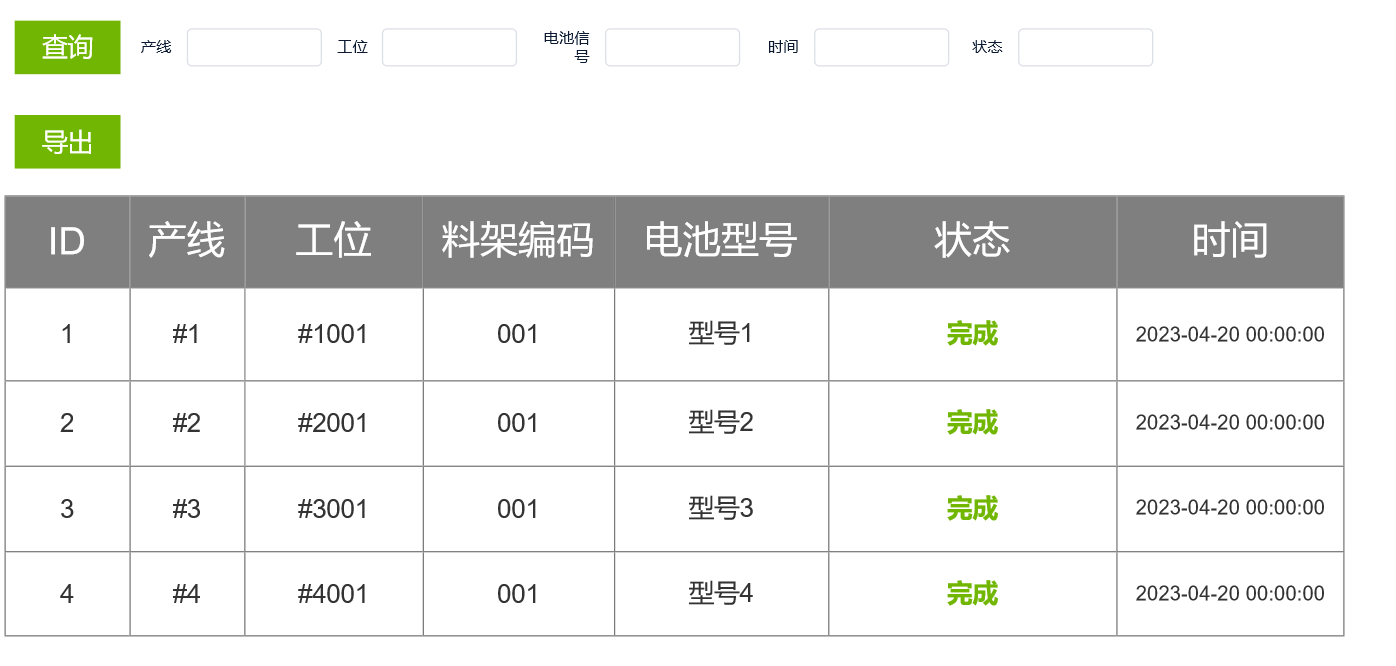This screenshot has height=666, width=1396.
Task: Click the 产线 column header
Action: 187,241
